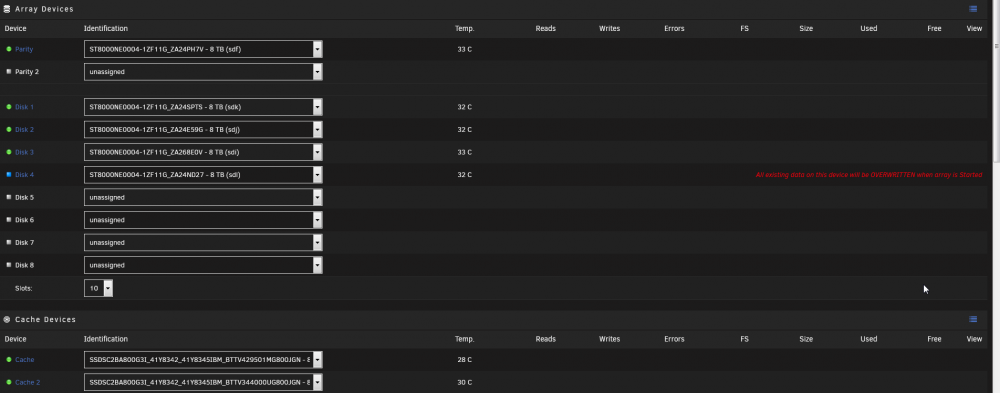The height and width of the screenshot is (393, 1000).
Task: Open the Parity device link
Action: click(24, 49)
